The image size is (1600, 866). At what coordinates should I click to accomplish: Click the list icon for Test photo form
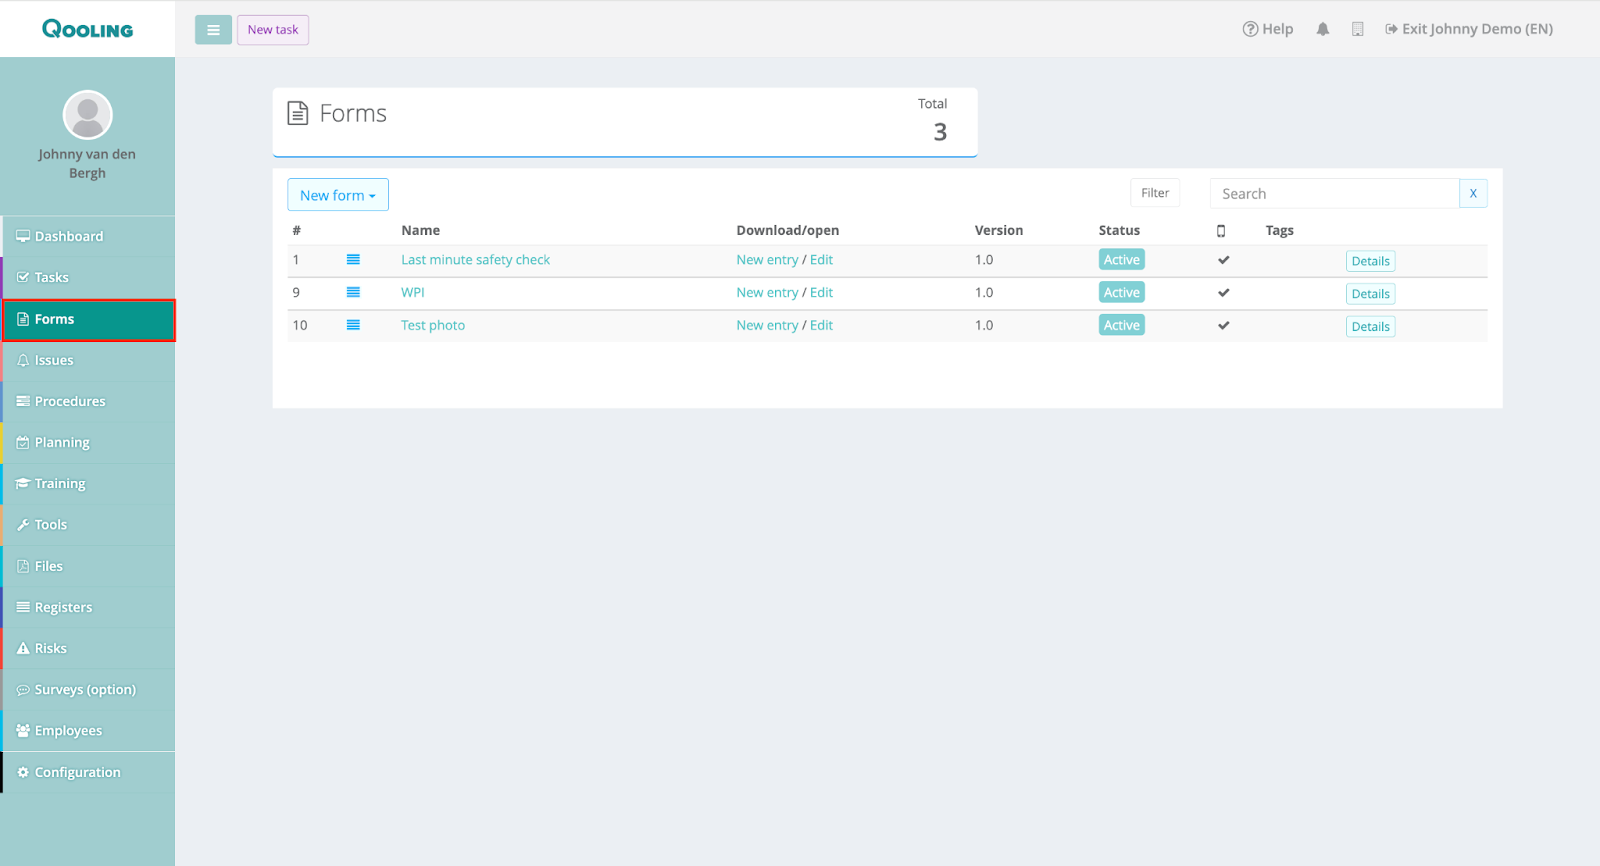[353, 325]
